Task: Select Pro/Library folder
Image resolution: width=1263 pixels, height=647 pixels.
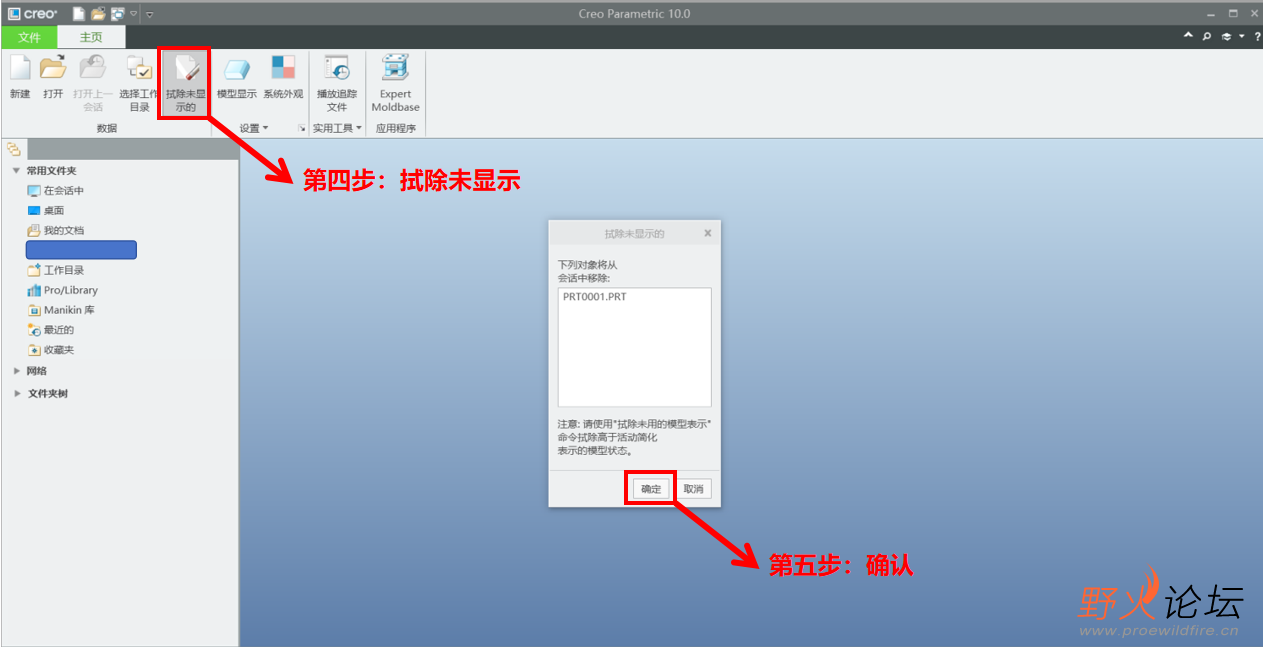Action: (63, 290)
